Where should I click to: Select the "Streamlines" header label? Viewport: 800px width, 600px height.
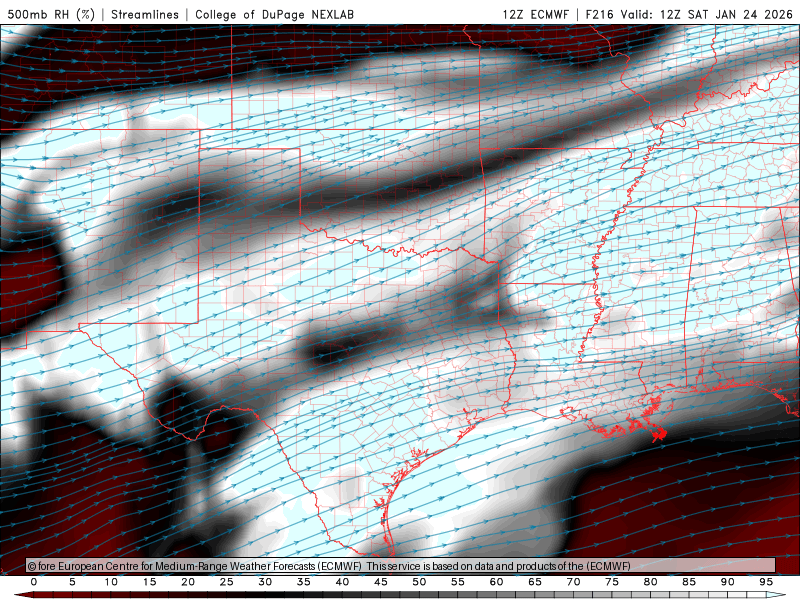pyautogui.click(x=145, y=14)
